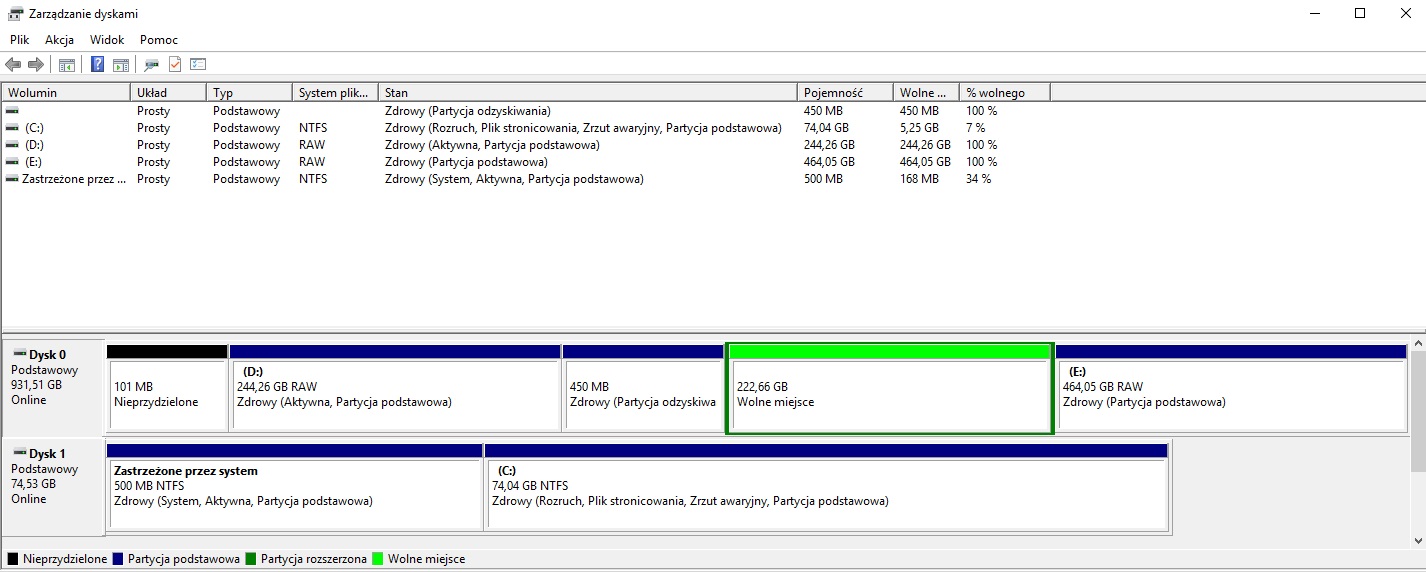Sort by the Typ column header

tap(250, 92)
